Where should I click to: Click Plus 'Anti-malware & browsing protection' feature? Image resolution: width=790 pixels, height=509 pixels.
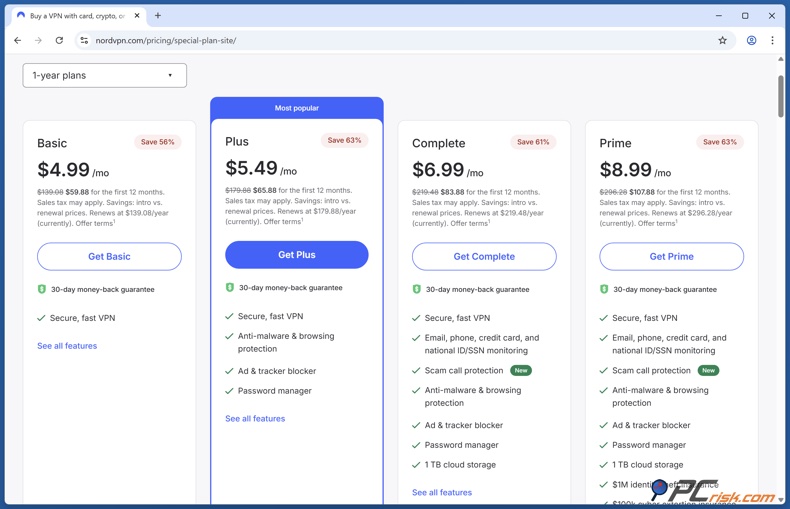click(x=286, y=342)
